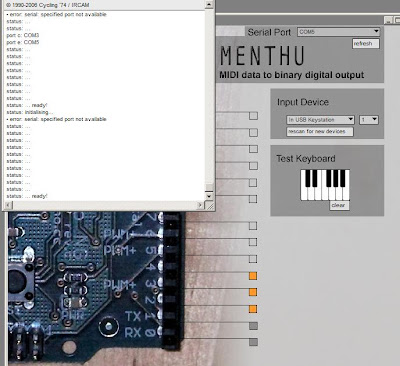Play the C white key on Test Keyboard
The width and height of the screenshot is (400, 366).
[x=304, y=193]
